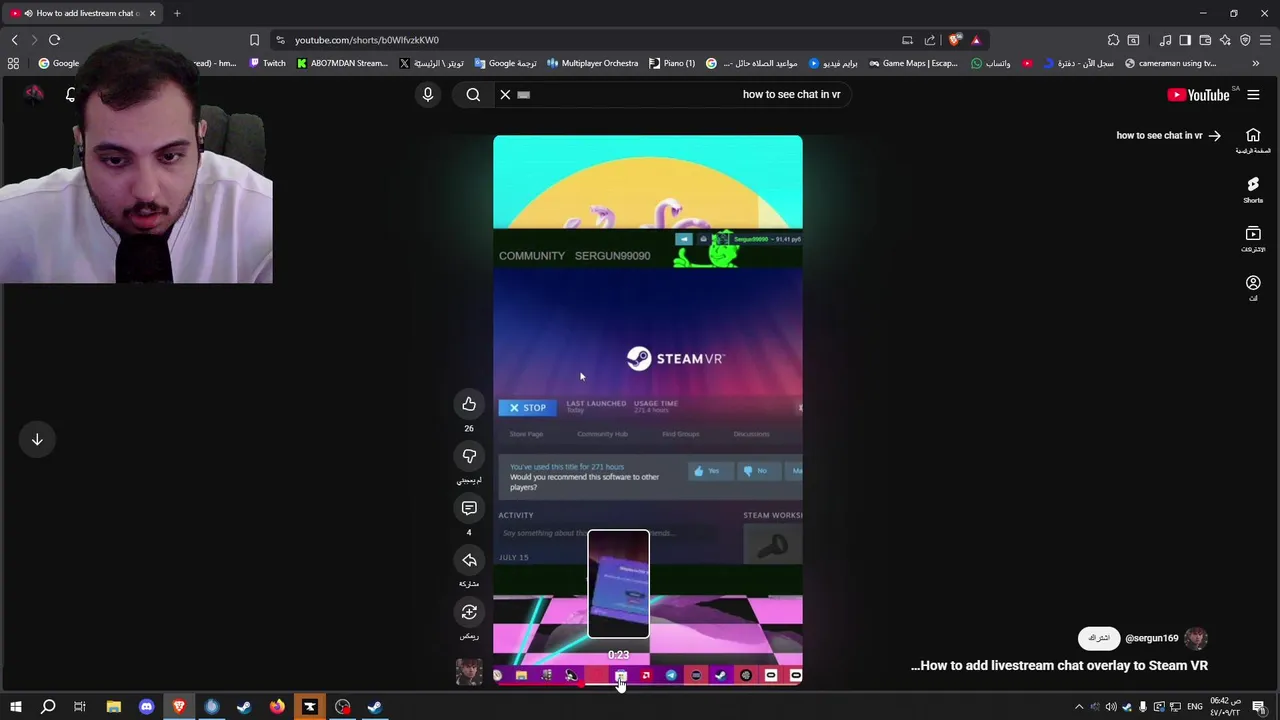Open the Remix option icon
The width and height of the screenshot is (1280, 720).
click(x=469, y=612)
